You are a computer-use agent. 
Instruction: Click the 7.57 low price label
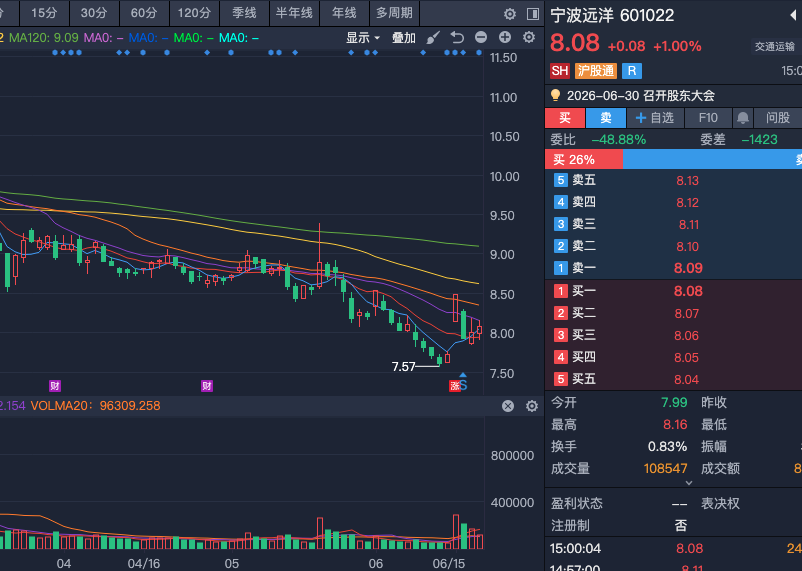tap(404, 367)
